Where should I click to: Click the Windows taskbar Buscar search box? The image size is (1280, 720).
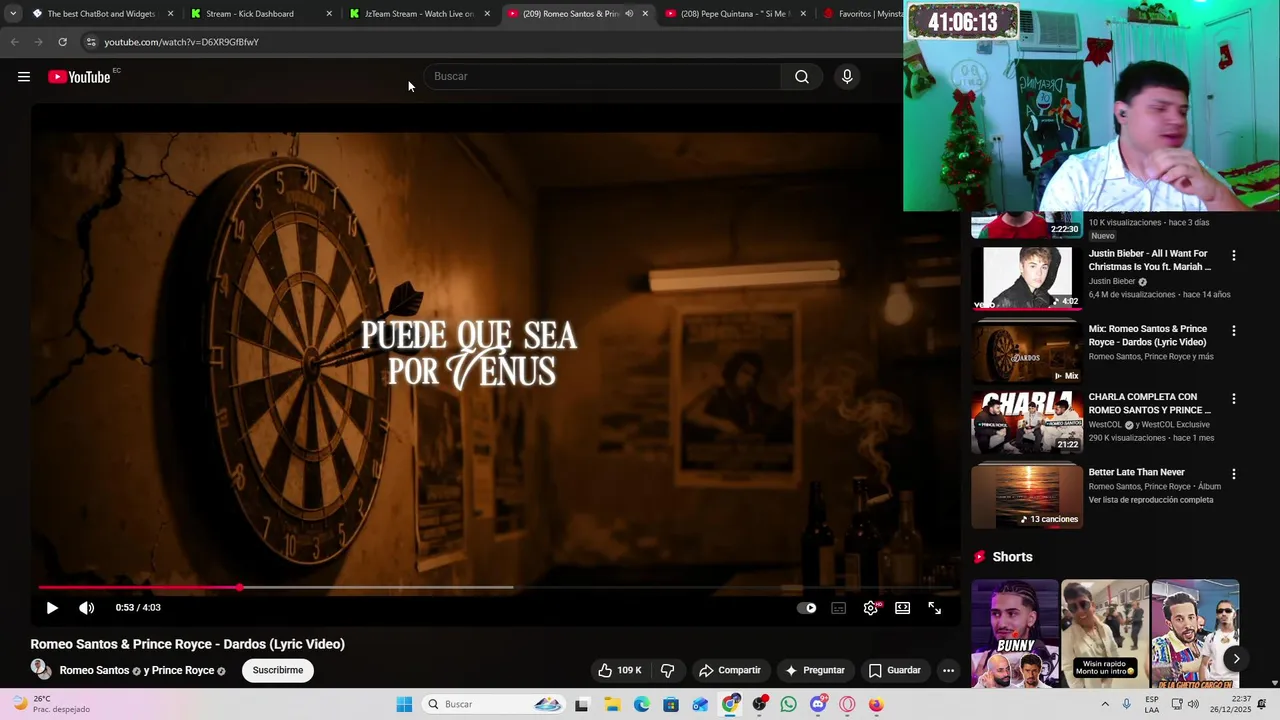point(494,704)
